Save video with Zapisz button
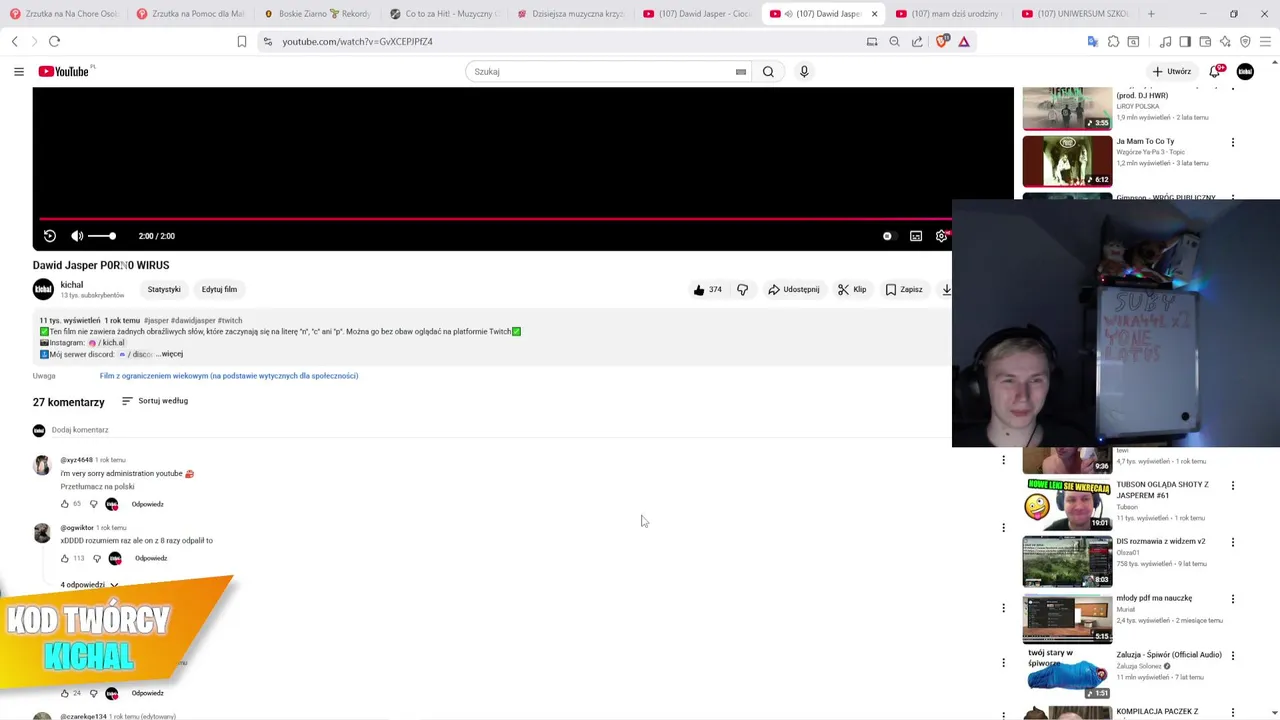1280x720 pixels. coord(904,290)
